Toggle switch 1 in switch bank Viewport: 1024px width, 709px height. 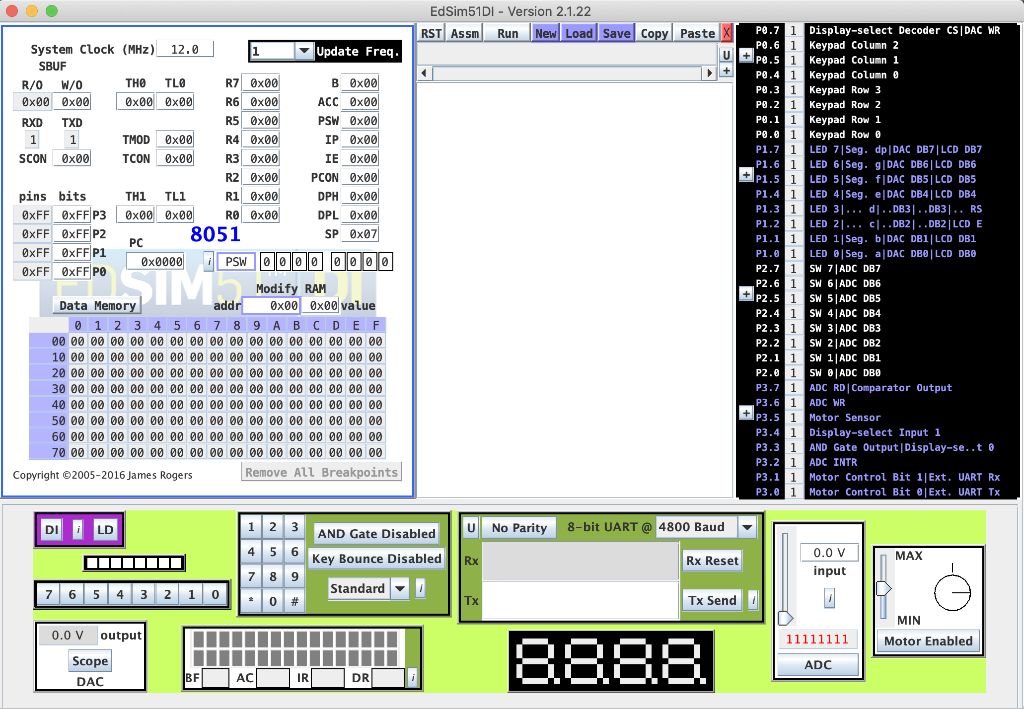coord(191,595)
